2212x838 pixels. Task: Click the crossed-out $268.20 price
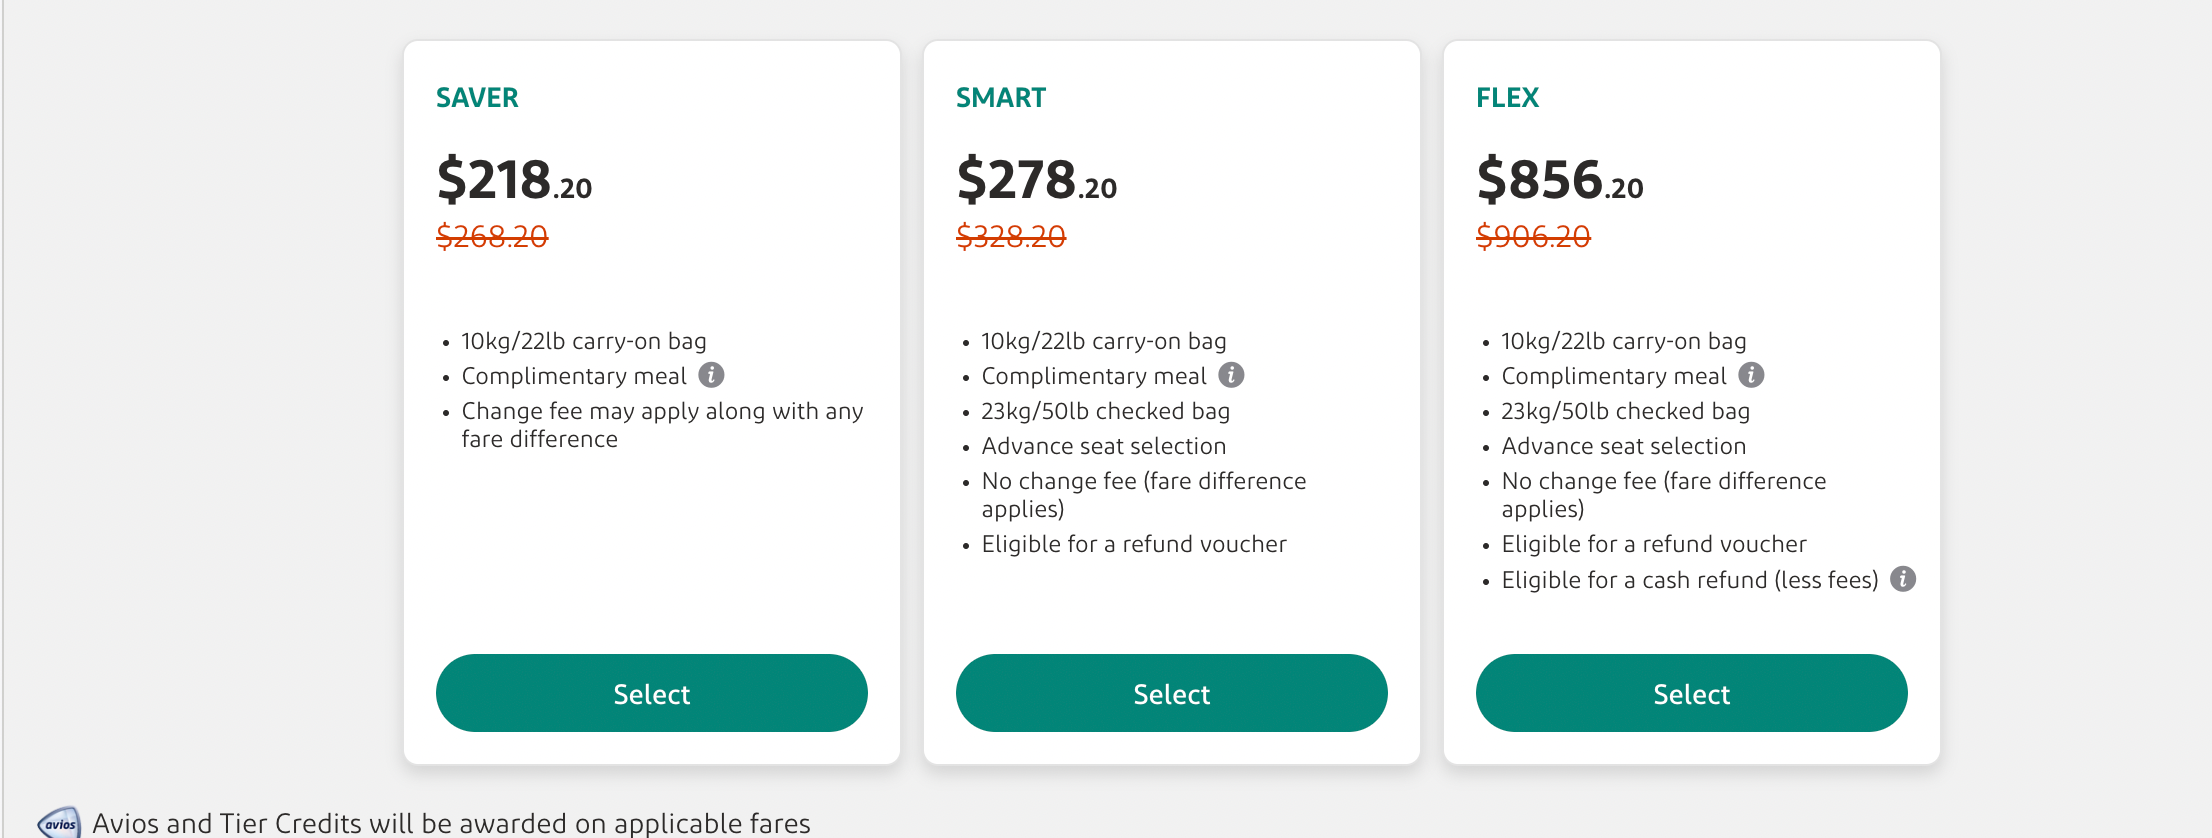tap(492, 237)
